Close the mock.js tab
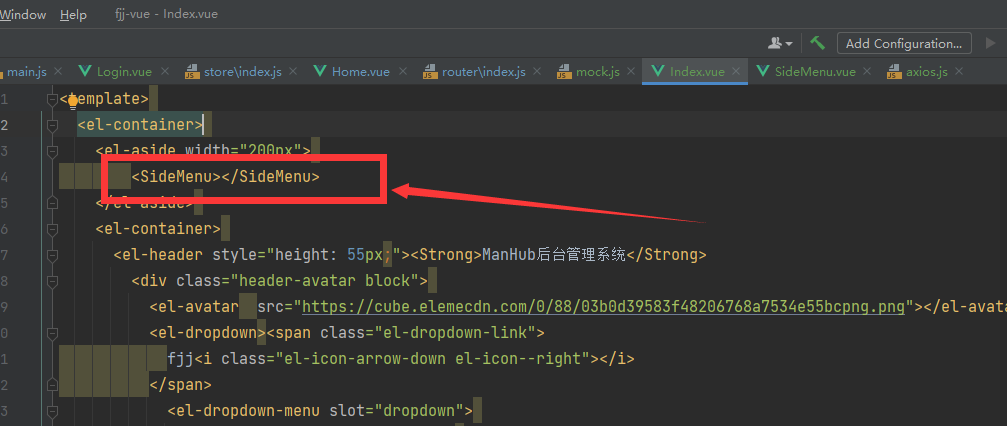The image size is (1007, 426). 631,71
